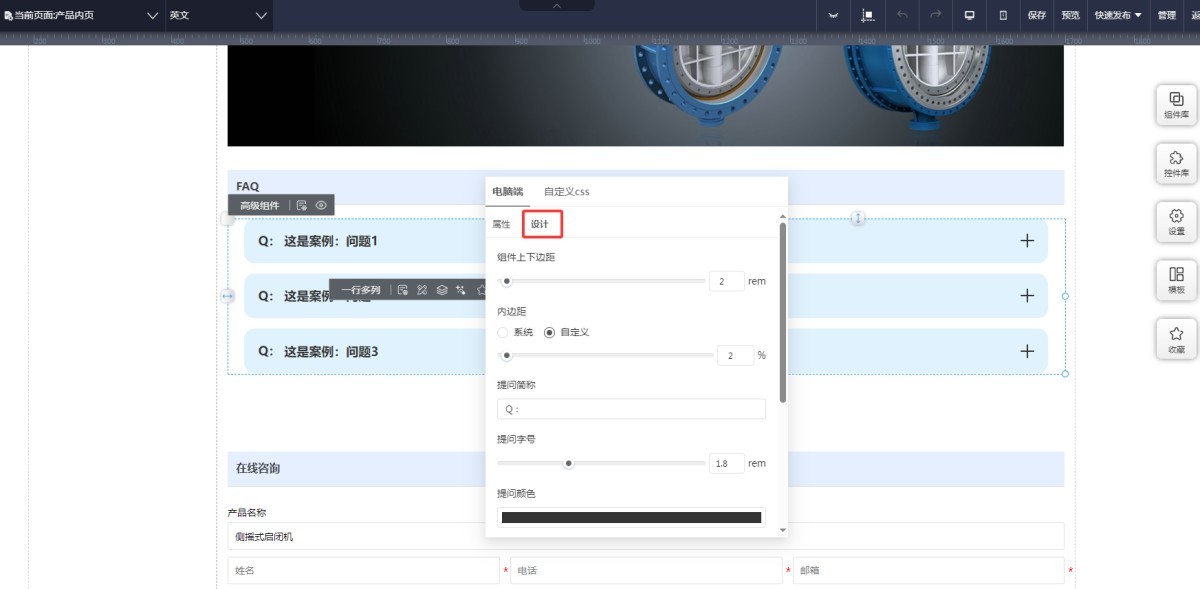Click settings icon in 高级组件 toolbar
Image resolution: width=1200 pixels, height=589 pixels.
302,205
